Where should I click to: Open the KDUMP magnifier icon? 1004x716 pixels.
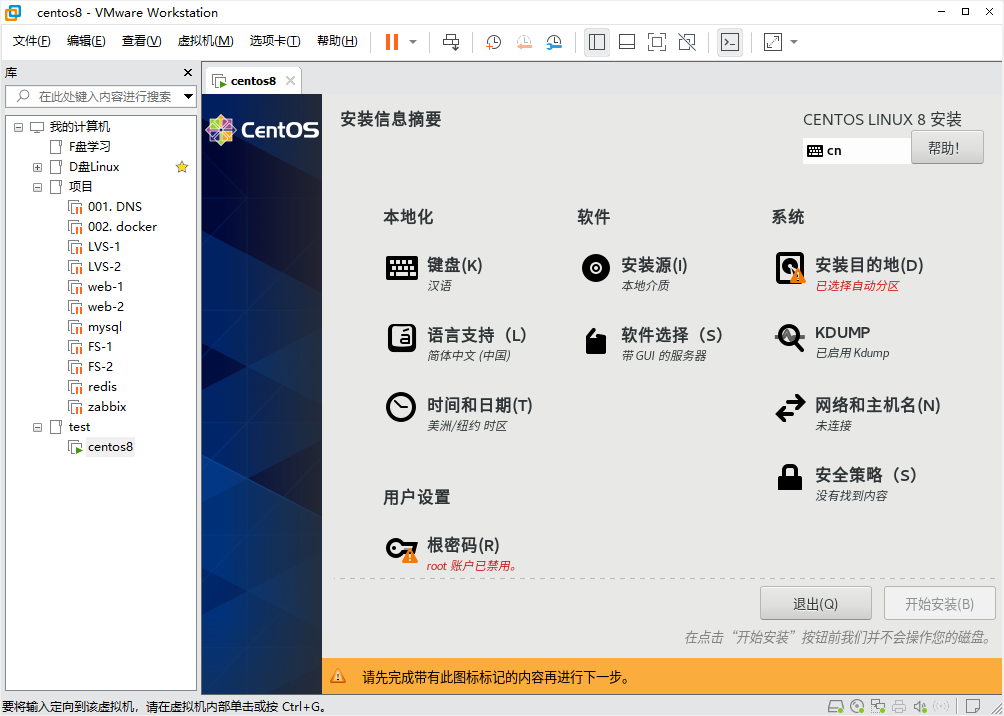click(790, 338)
